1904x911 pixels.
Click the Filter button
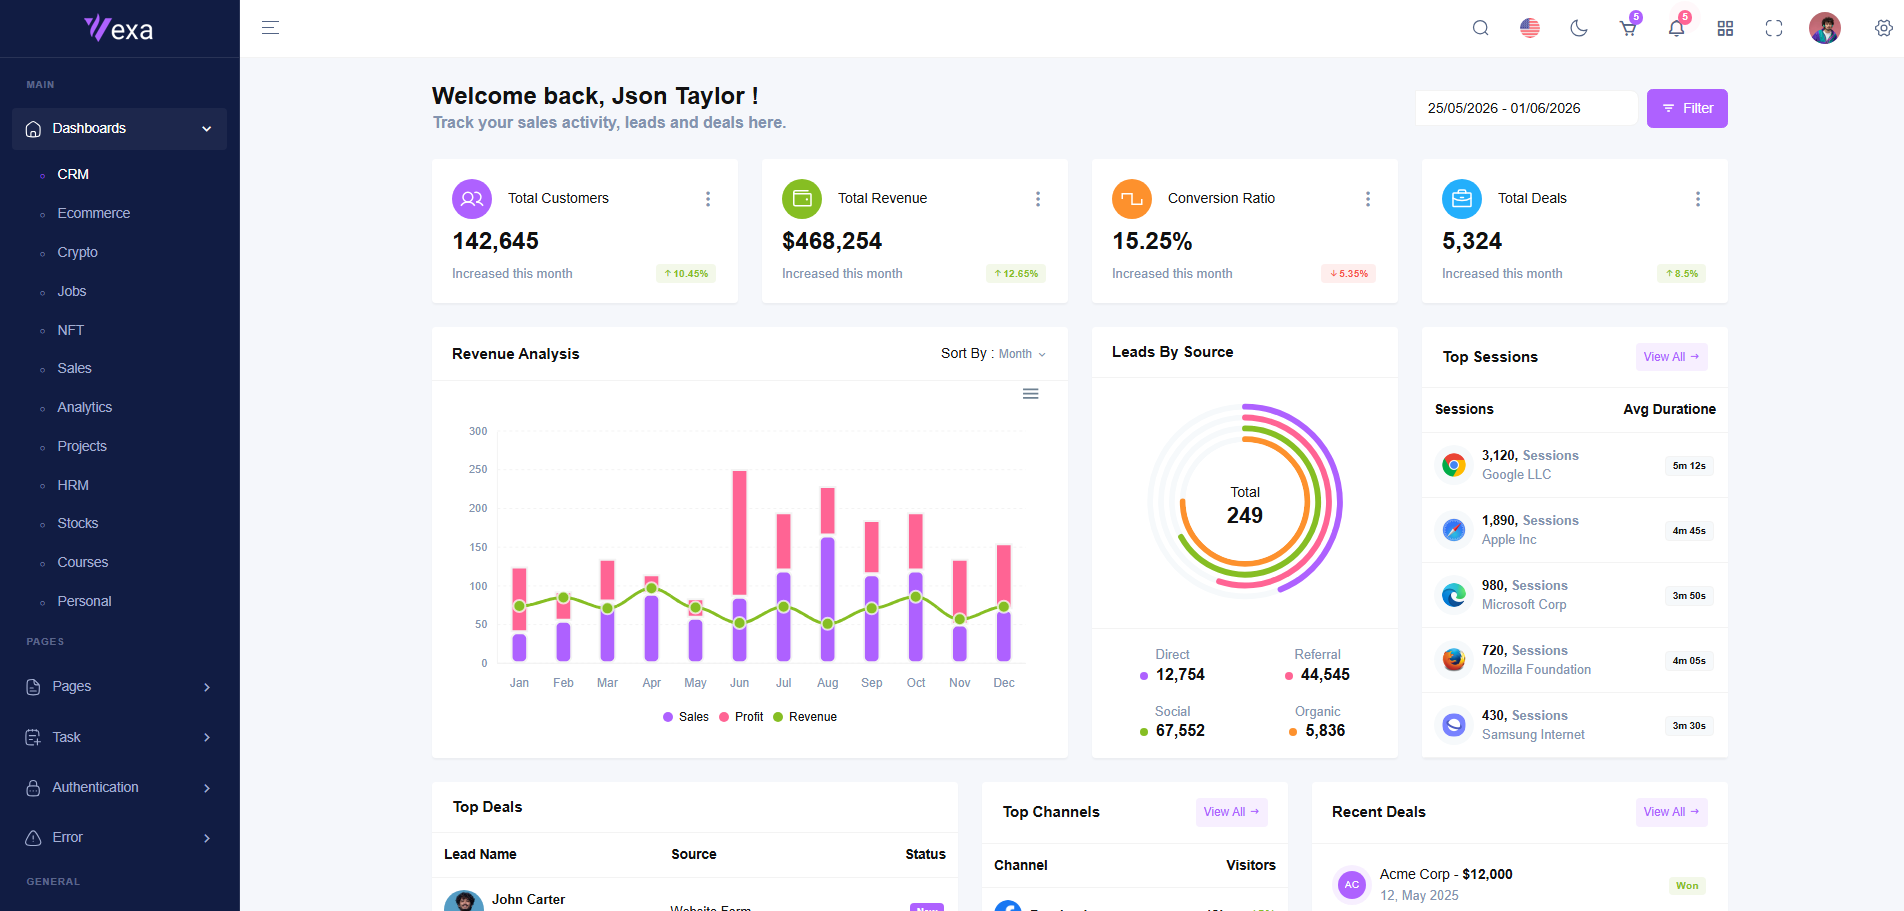pos(1687,108)
